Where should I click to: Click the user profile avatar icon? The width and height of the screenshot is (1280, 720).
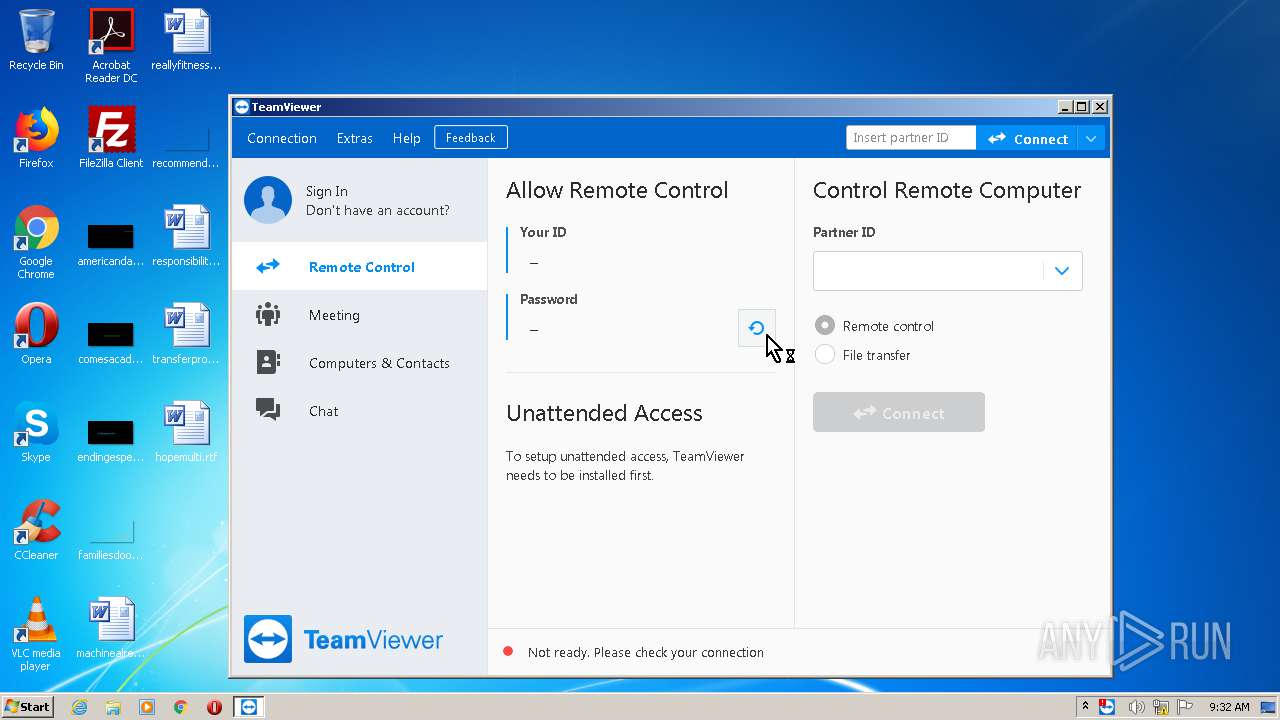pyautogui.click(x=268, y=200)
